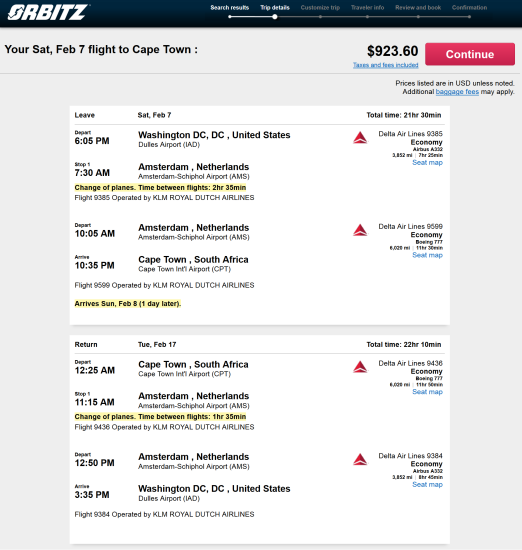Open the Customize trip step
The image size is (522, 550).
(x=320, y=8)
